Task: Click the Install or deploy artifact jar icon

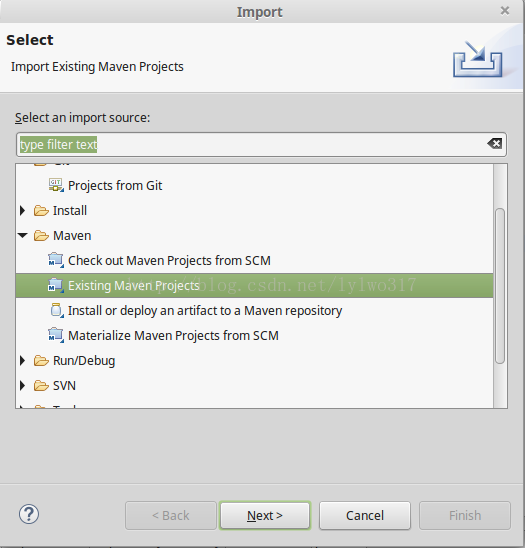Action: [x=57, y=310]
